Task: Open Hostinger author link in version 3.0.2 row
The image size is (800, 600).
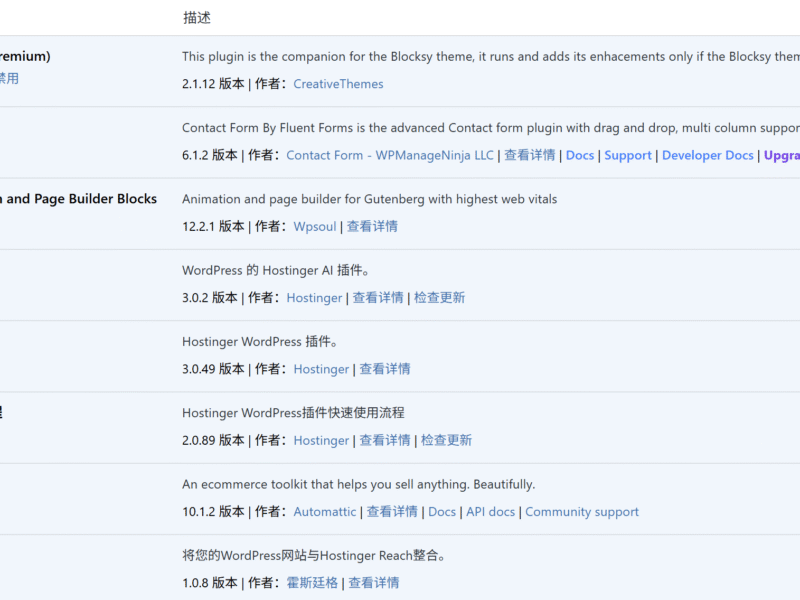Action: [314, 297]
